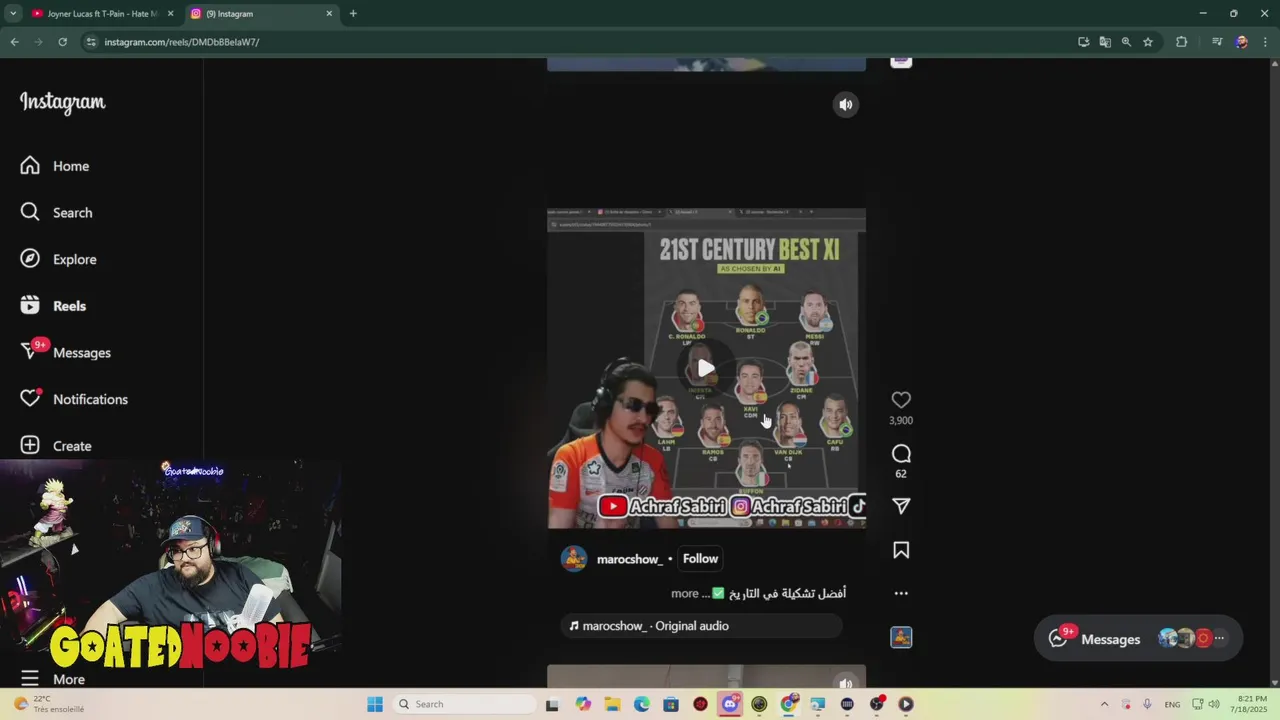Go to the Explore page
Viewport: 1280px width, 720px height.
pos(59,259)
